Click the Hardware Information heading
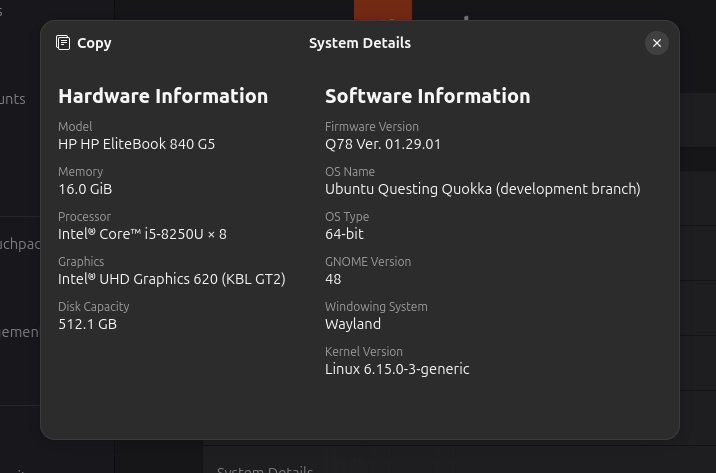The height and width of the screenshot is (473, 716). pyautogui.click(x=163, y=96)
